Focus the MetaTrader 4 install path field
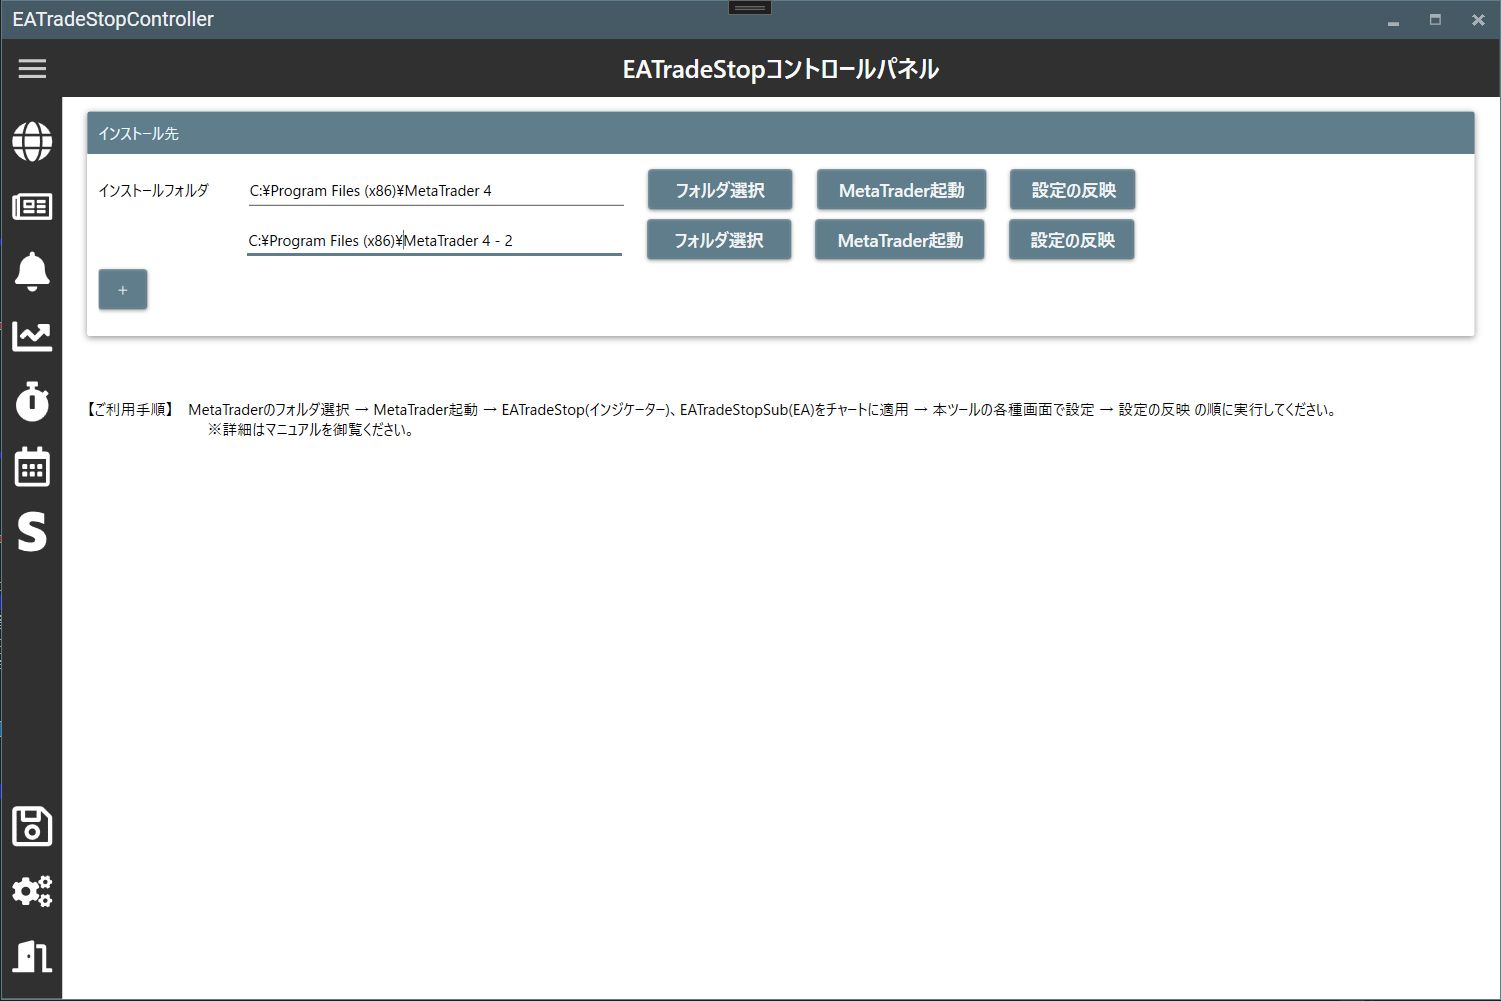This screenshot has width=1501, height=1001. 436,191
